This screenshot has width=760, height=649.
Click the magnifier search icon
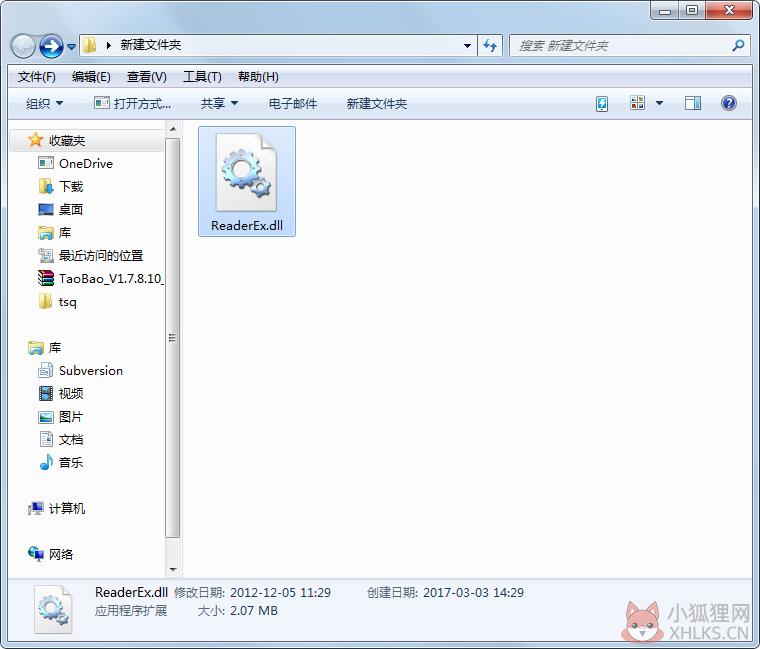tap(738, 46)
